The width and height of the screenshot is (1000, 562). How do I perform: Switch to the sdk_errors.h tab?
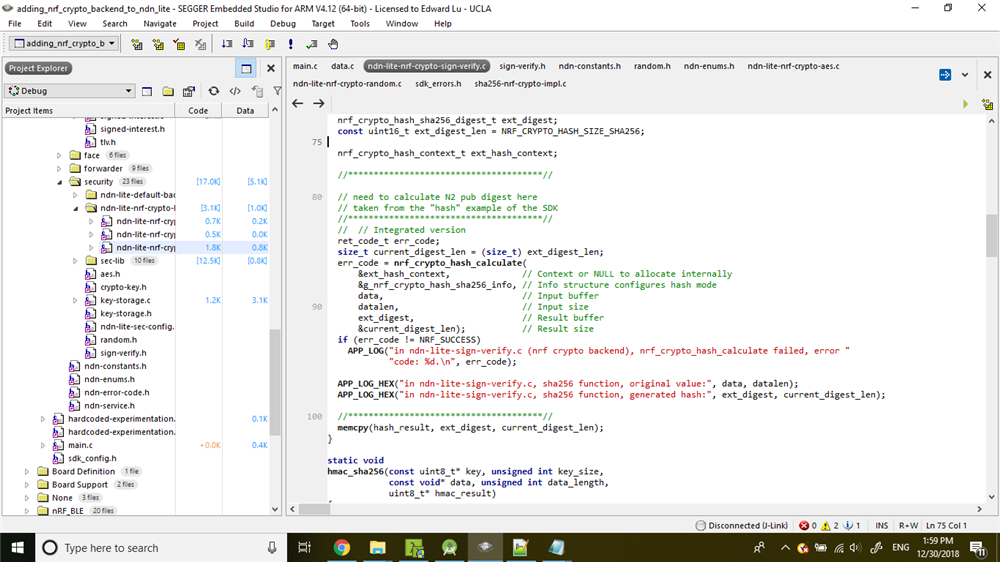[x=438, y=84]
